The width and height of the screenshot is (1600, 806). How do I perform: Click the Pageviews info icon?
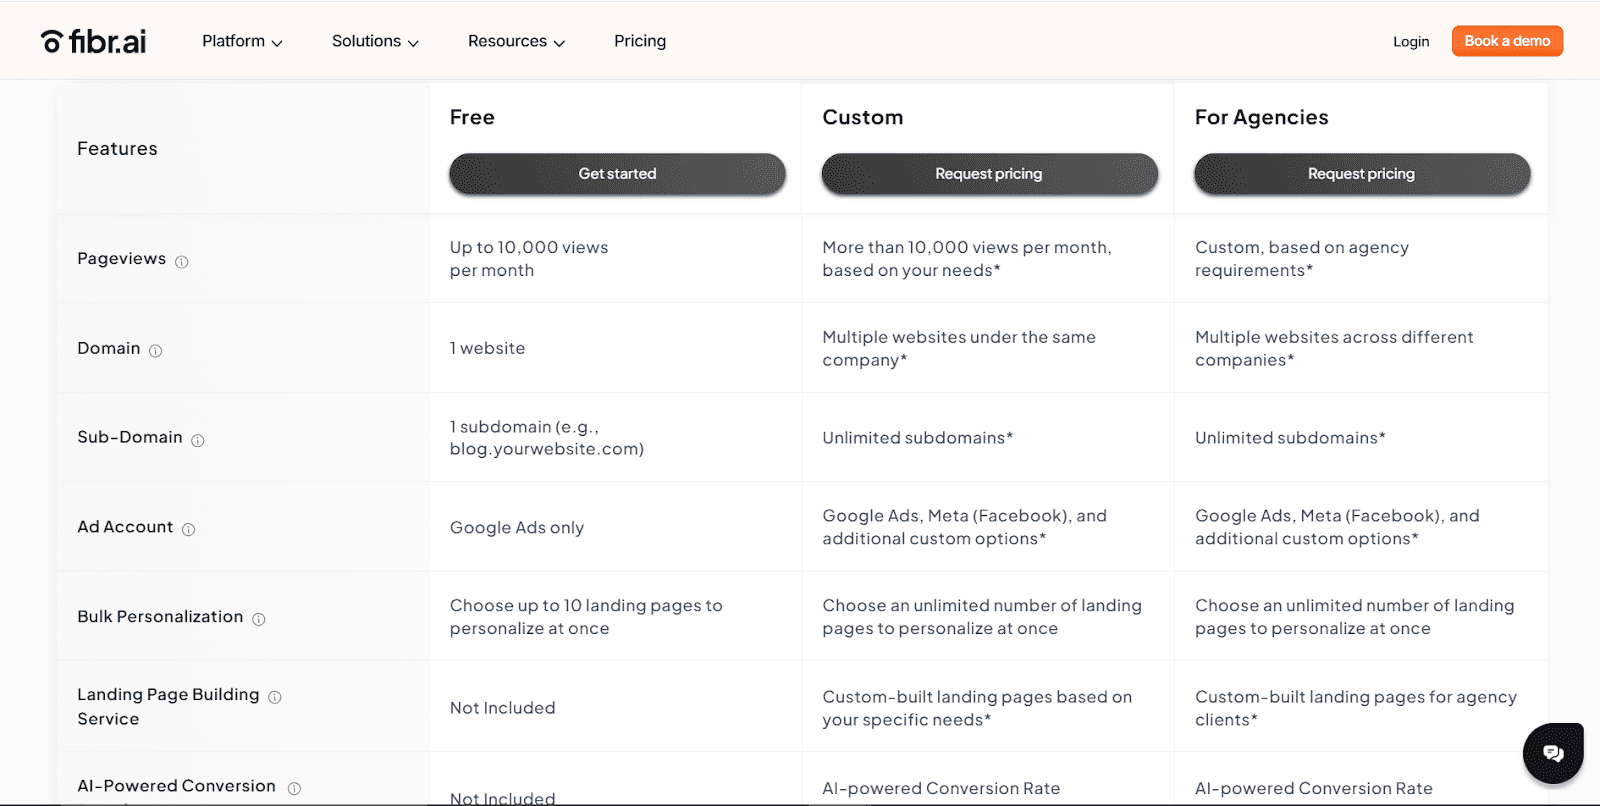coord(182,262)
